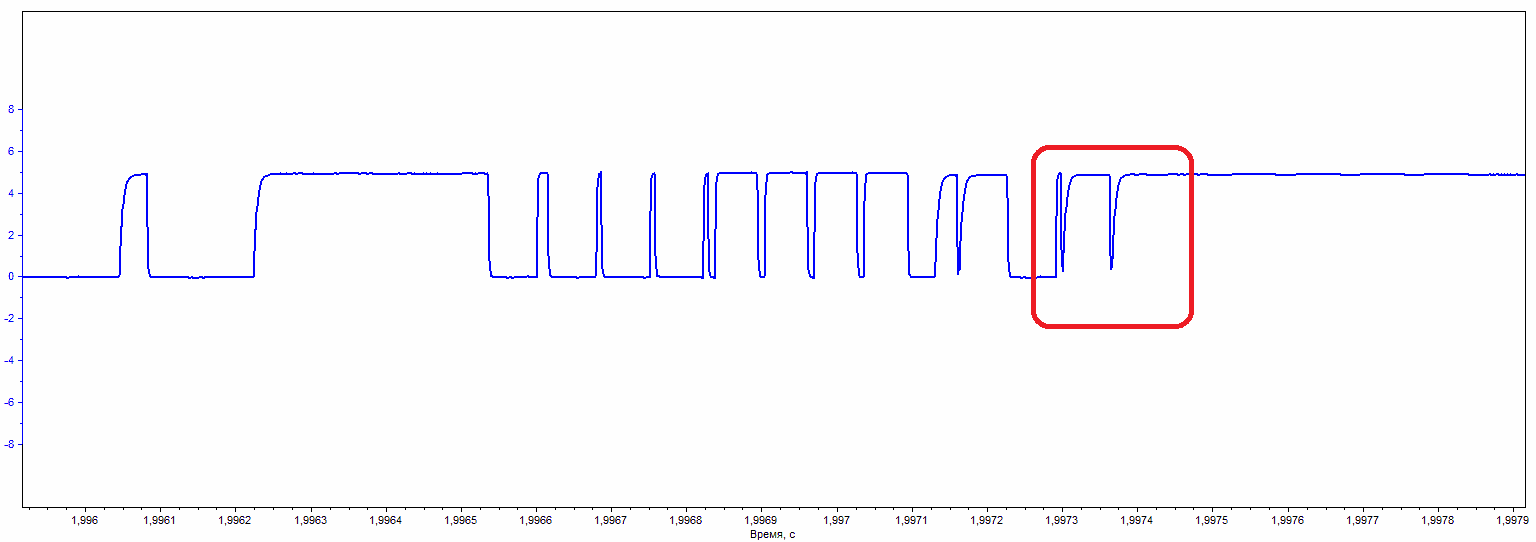Pick the -8 vertical axis label
The height and width of the screenshot is (542, 1536).
click(x=7, y=445)
